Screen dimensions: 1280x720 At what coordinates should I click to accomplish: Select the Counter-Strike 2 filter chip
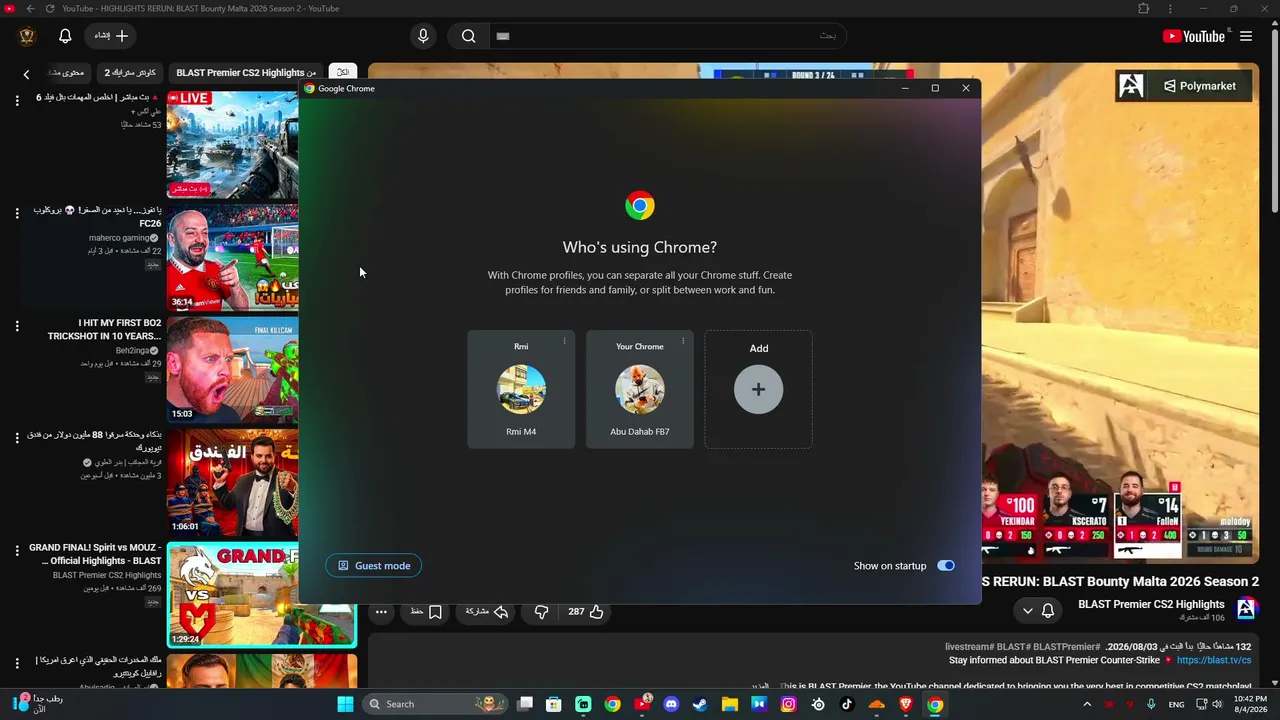pyautogui.click(x=130, y=73)
